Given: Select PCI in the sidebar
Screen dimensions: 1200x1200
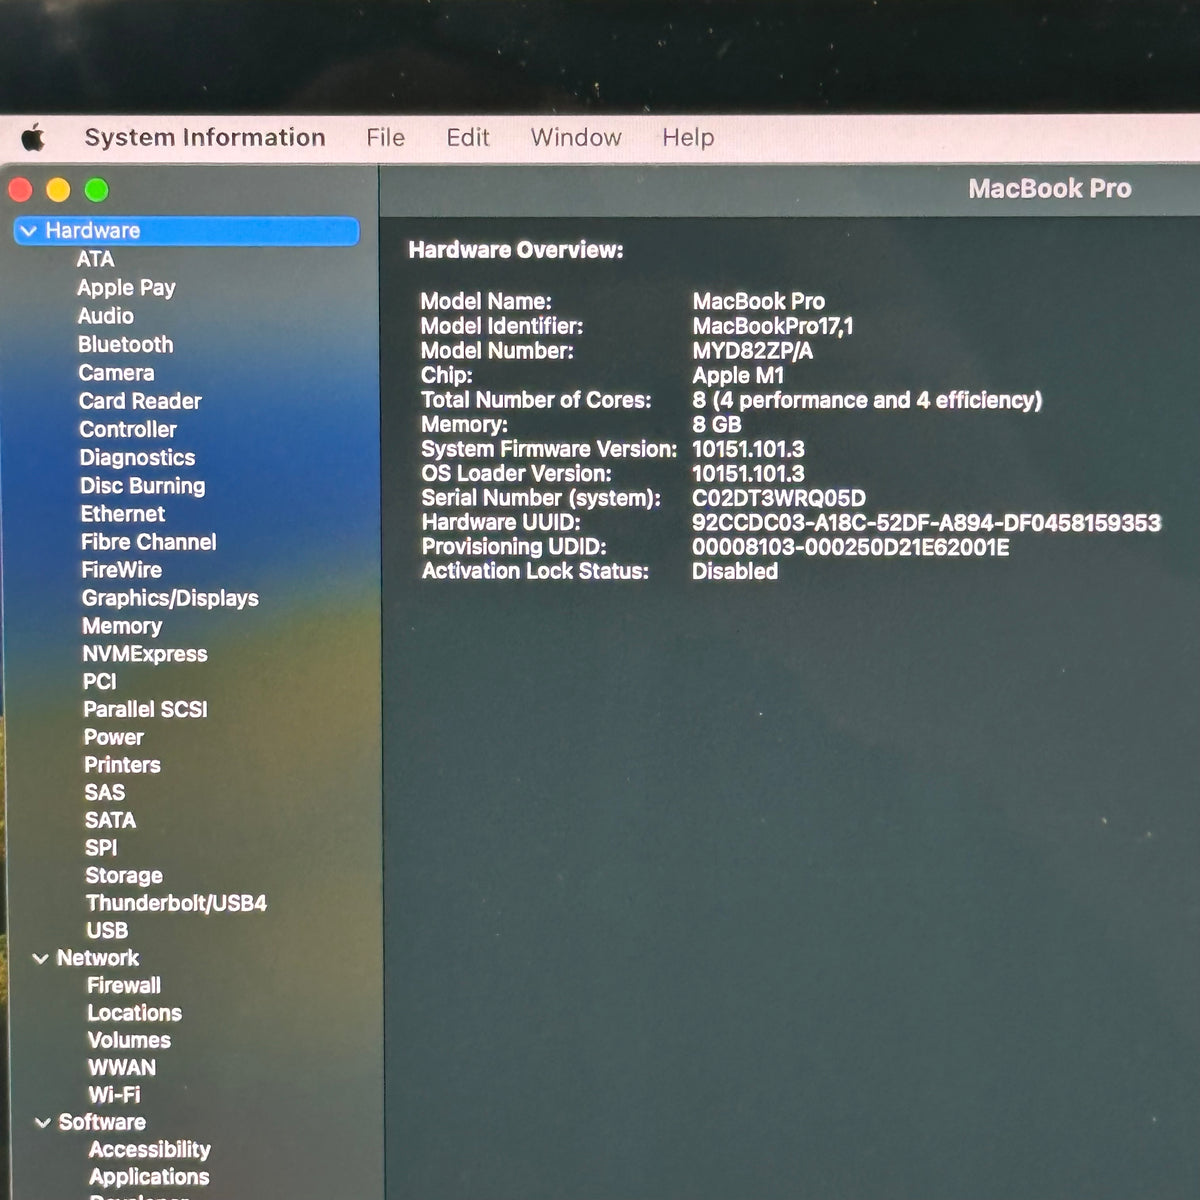Looking at the screenshot, I should pyautogui.click(x=100, y=681).
